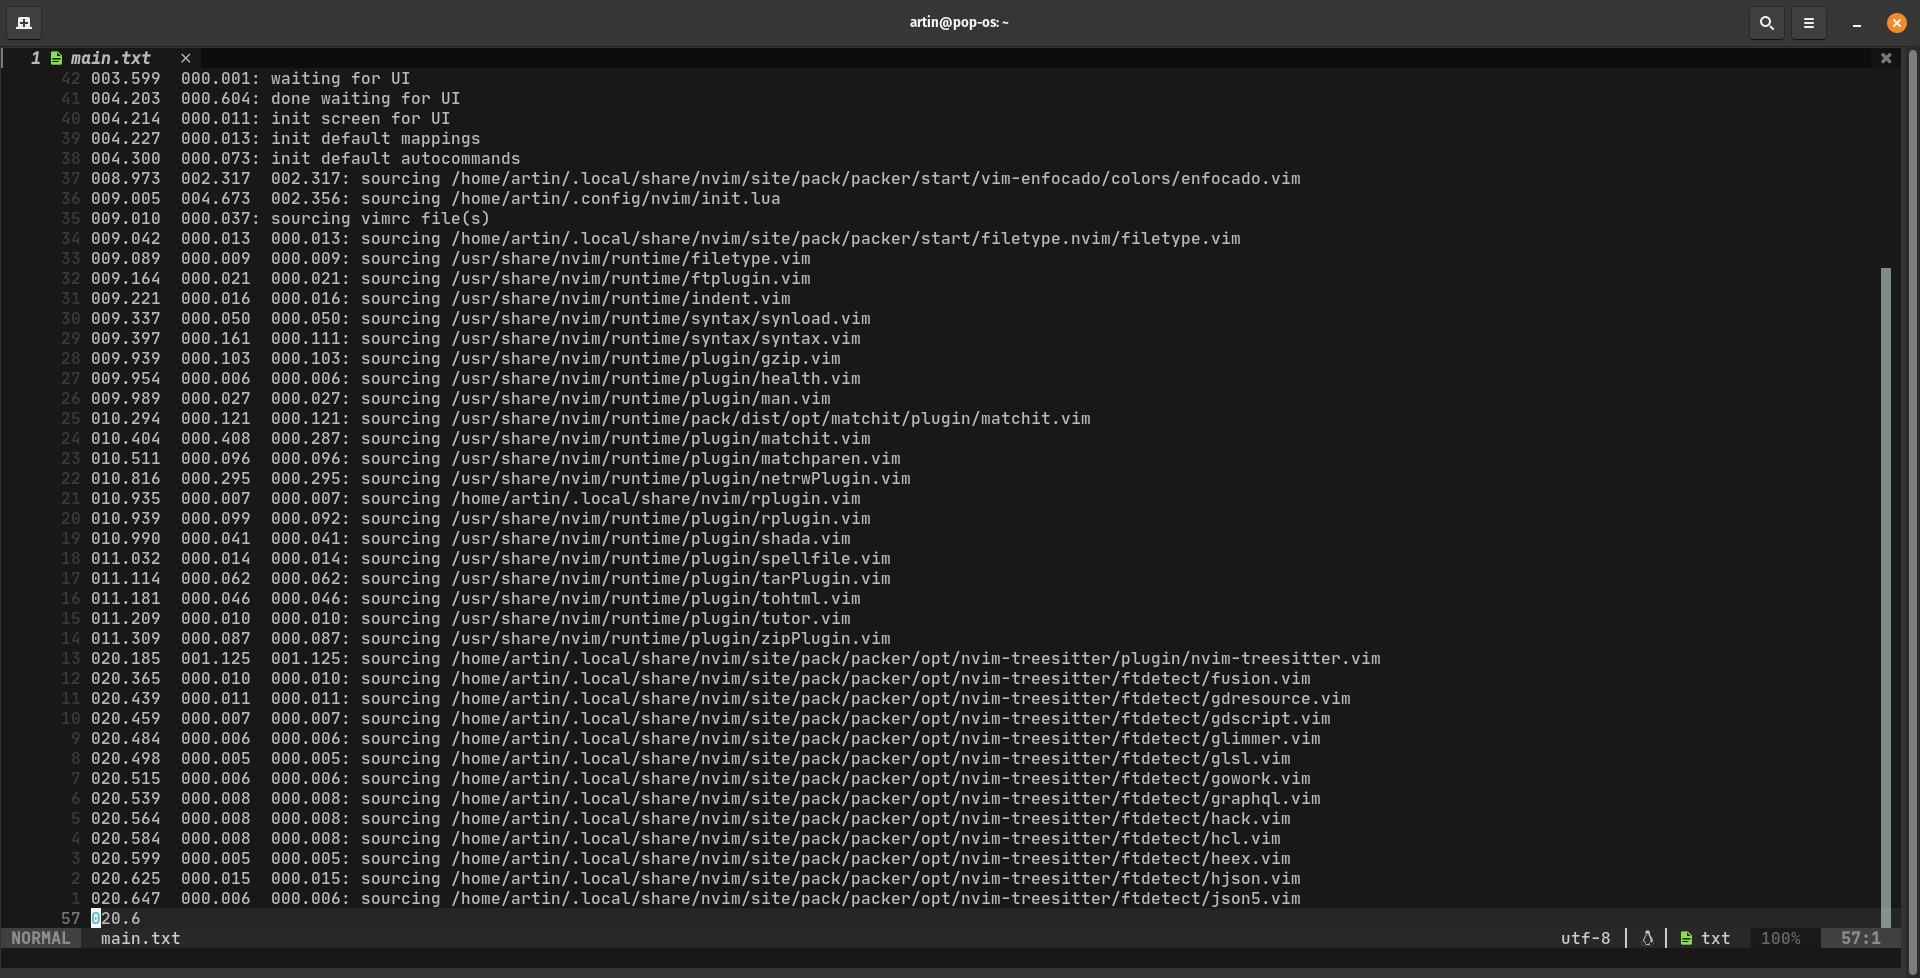Viewport: 1920px width, 978px height.
Task: Click the plugin/shada.vim line
Action: [470, 538]
